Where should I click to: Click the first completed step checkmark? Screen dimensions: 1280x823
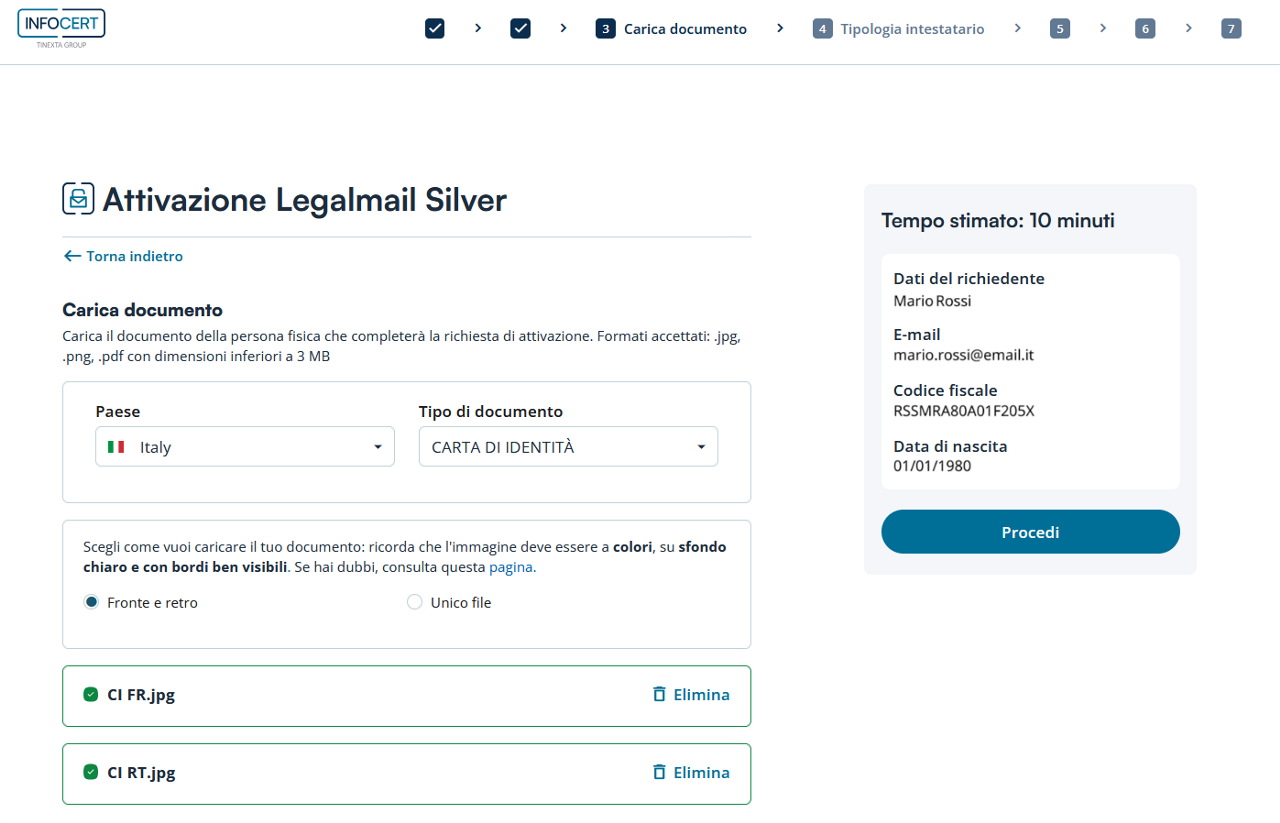[x=435, y=29]
